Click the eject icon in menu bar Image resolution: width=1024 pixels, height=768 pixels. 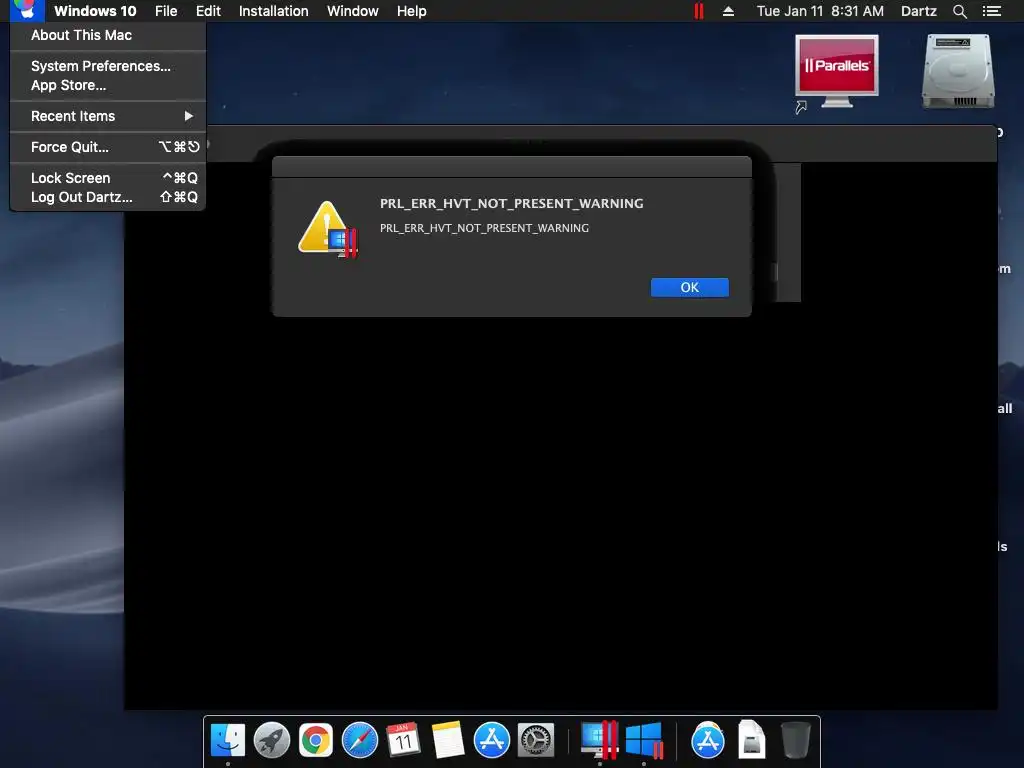[x=728, y=11]
